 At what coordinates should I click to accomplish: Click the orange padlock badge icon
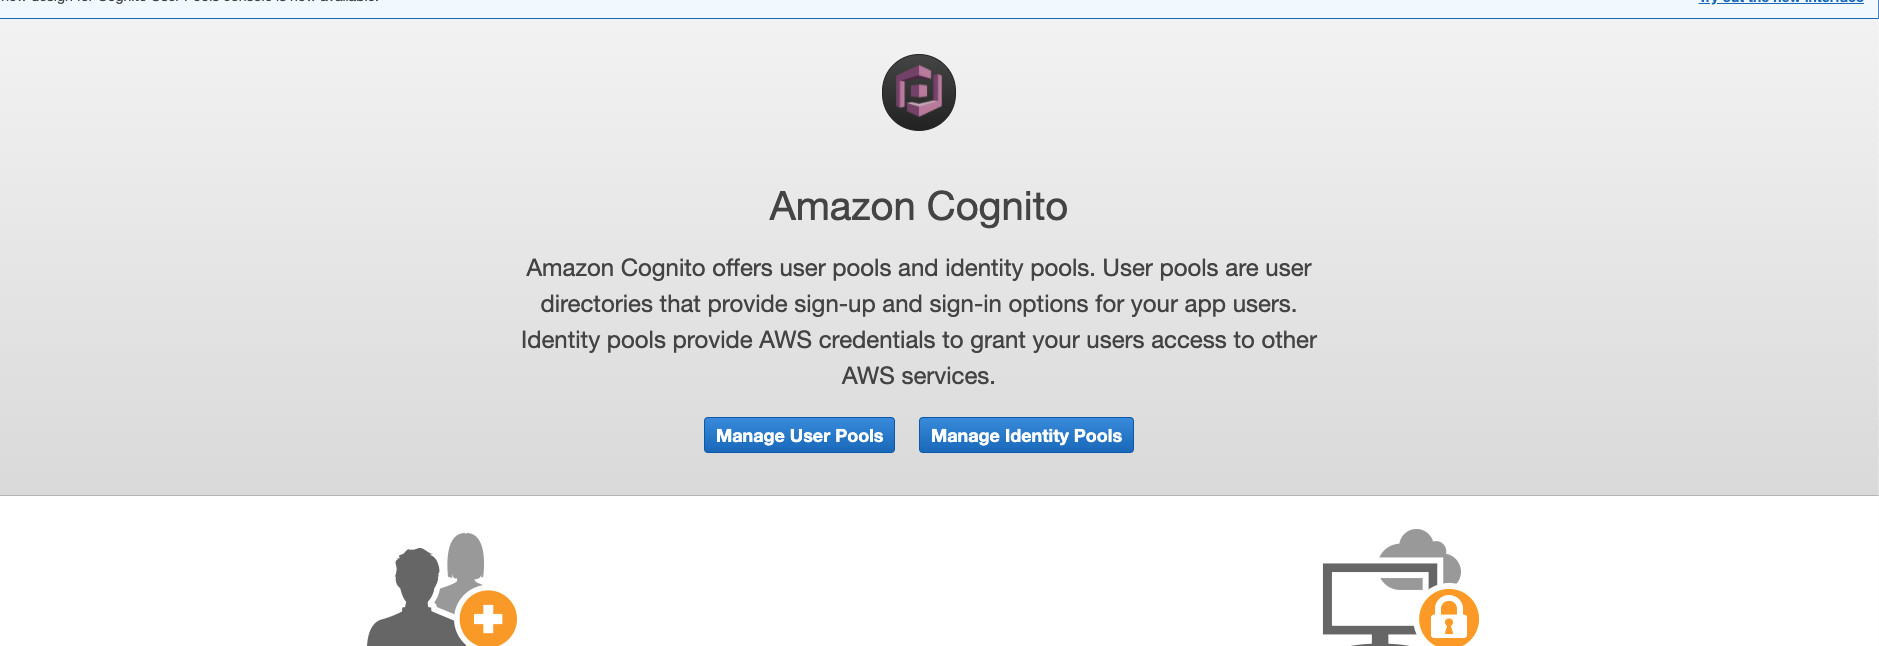click(x=1448, y=619)
